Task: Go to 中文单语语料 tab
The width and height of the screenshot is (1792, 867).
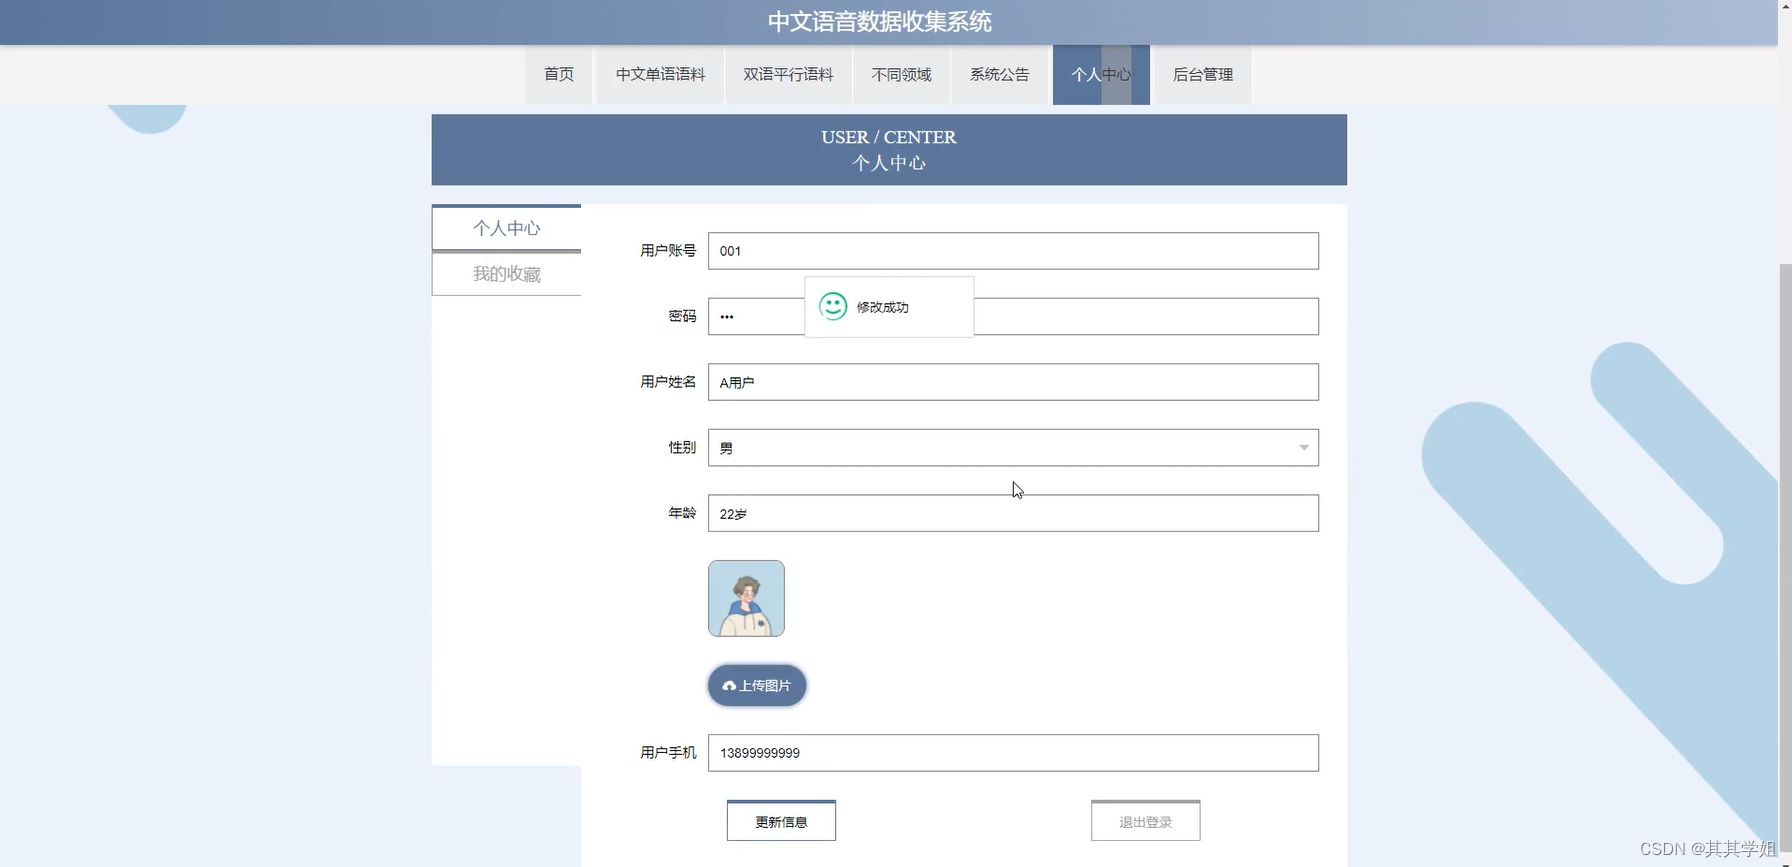Action: (x=660, y=75)
